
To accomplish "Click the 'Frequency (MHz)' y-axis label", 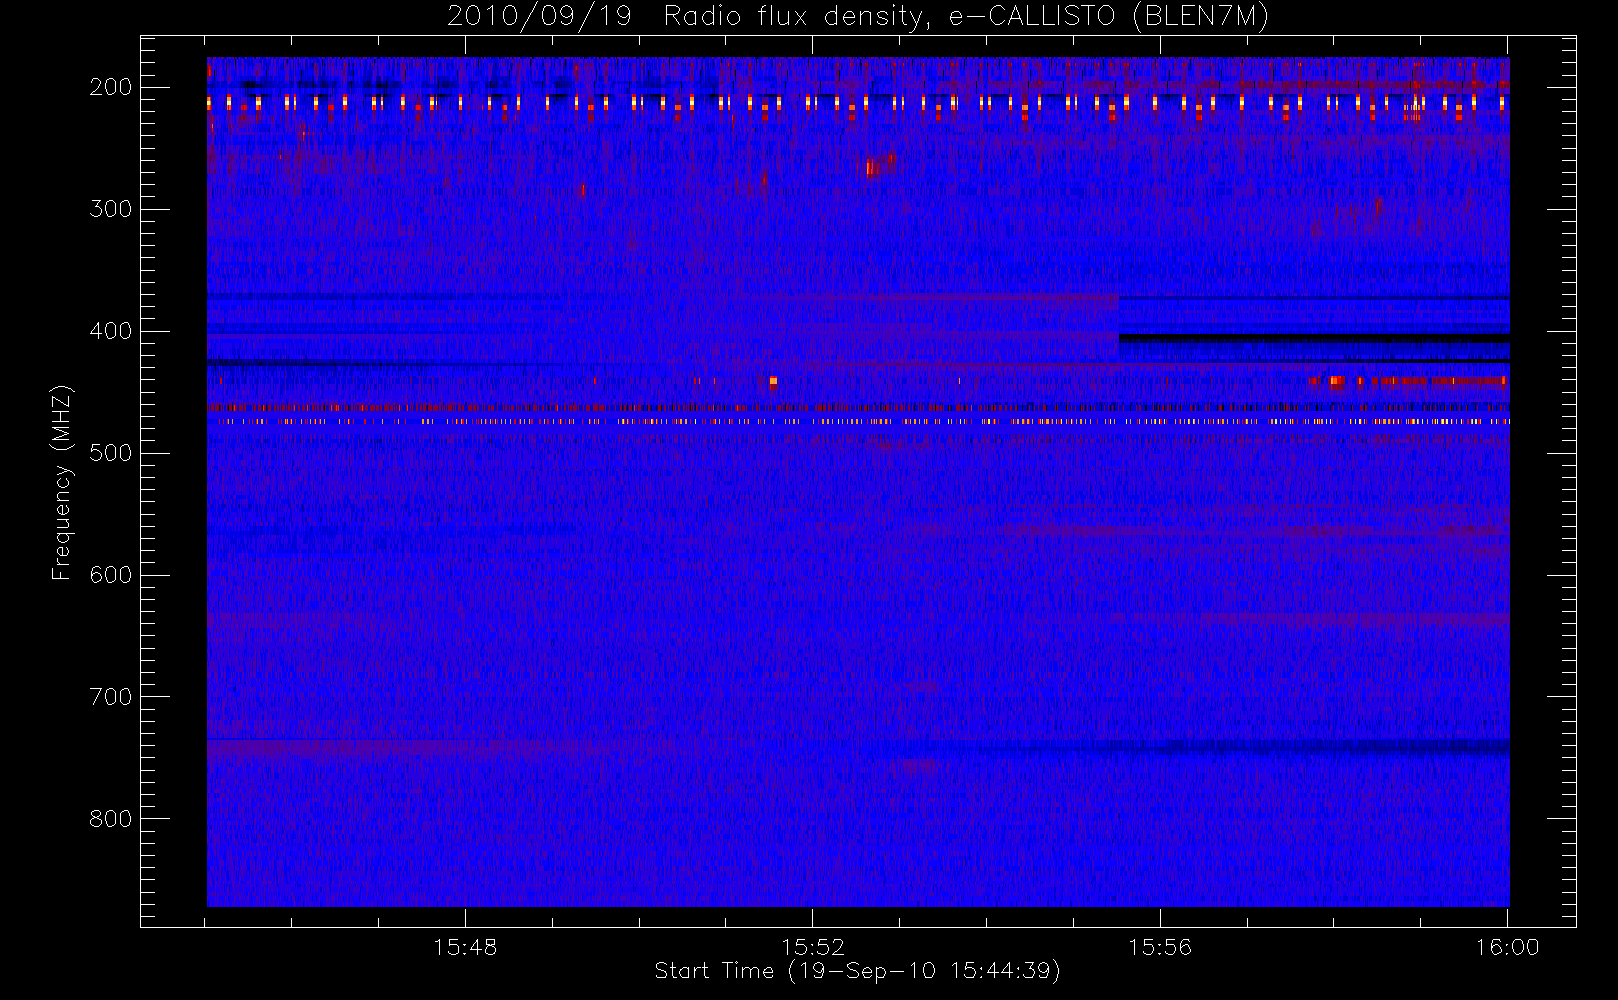I will coord(62,482).
